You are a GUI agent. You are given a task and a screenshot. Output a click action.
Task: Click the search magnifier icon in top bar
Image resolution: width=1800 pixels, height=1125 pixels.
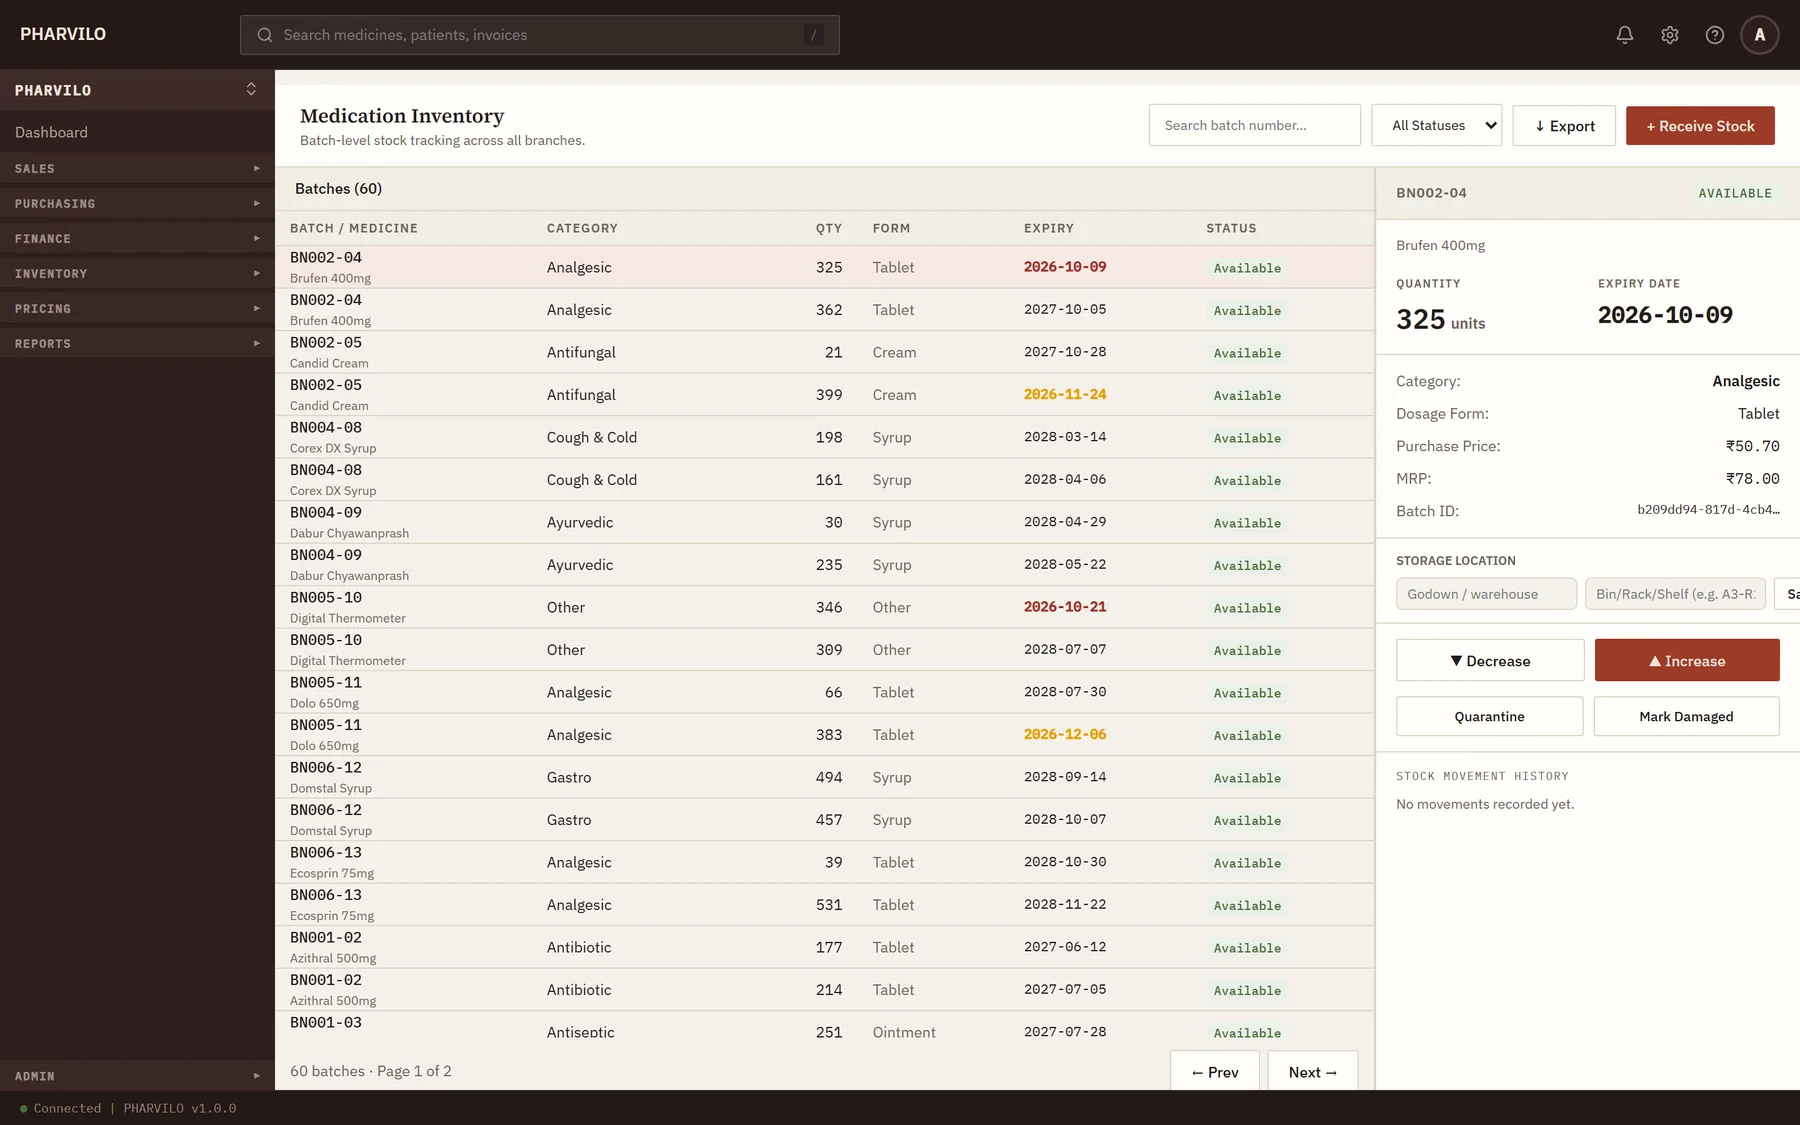(265, 35)
